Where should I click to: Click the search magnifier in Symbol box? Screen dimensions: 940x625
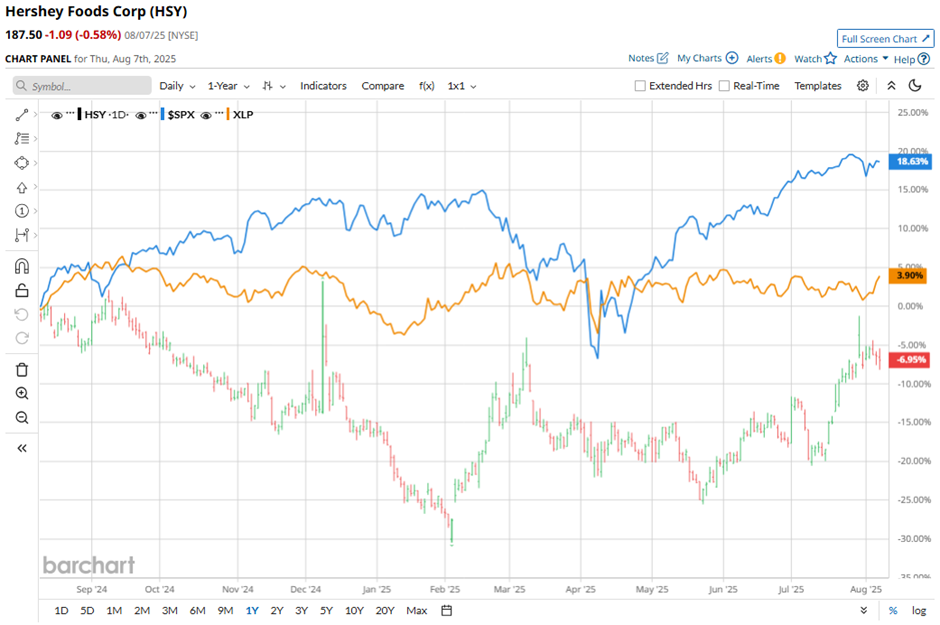tap(21, 86)
